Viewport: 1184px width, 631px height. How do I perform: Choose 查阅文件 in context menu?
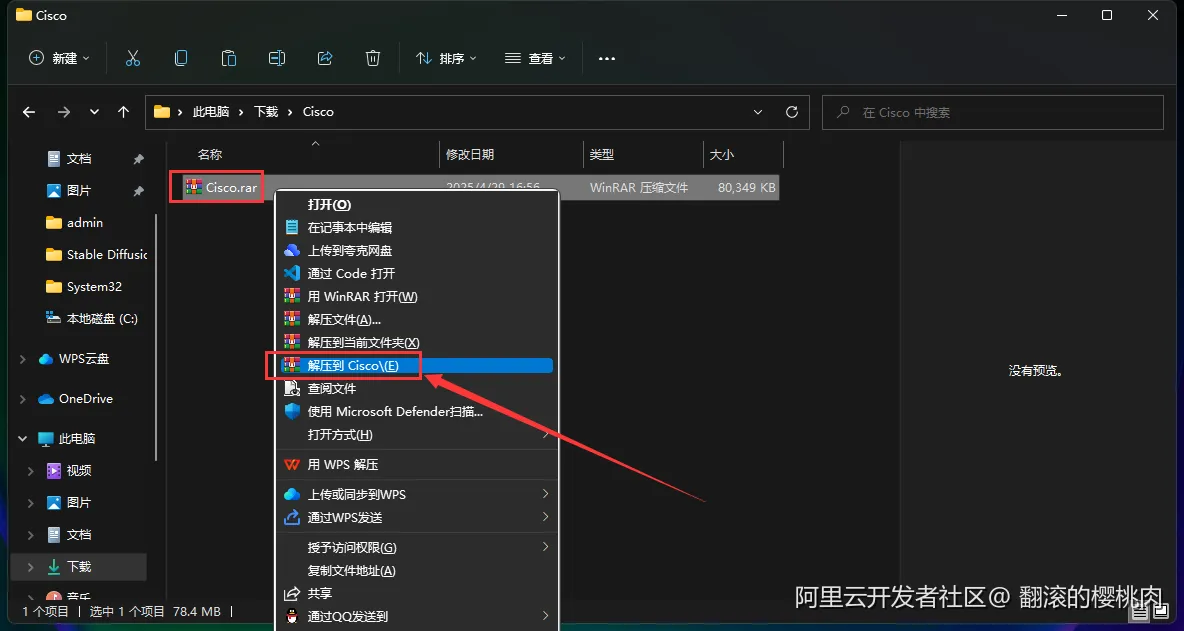(x=417, y=389)
